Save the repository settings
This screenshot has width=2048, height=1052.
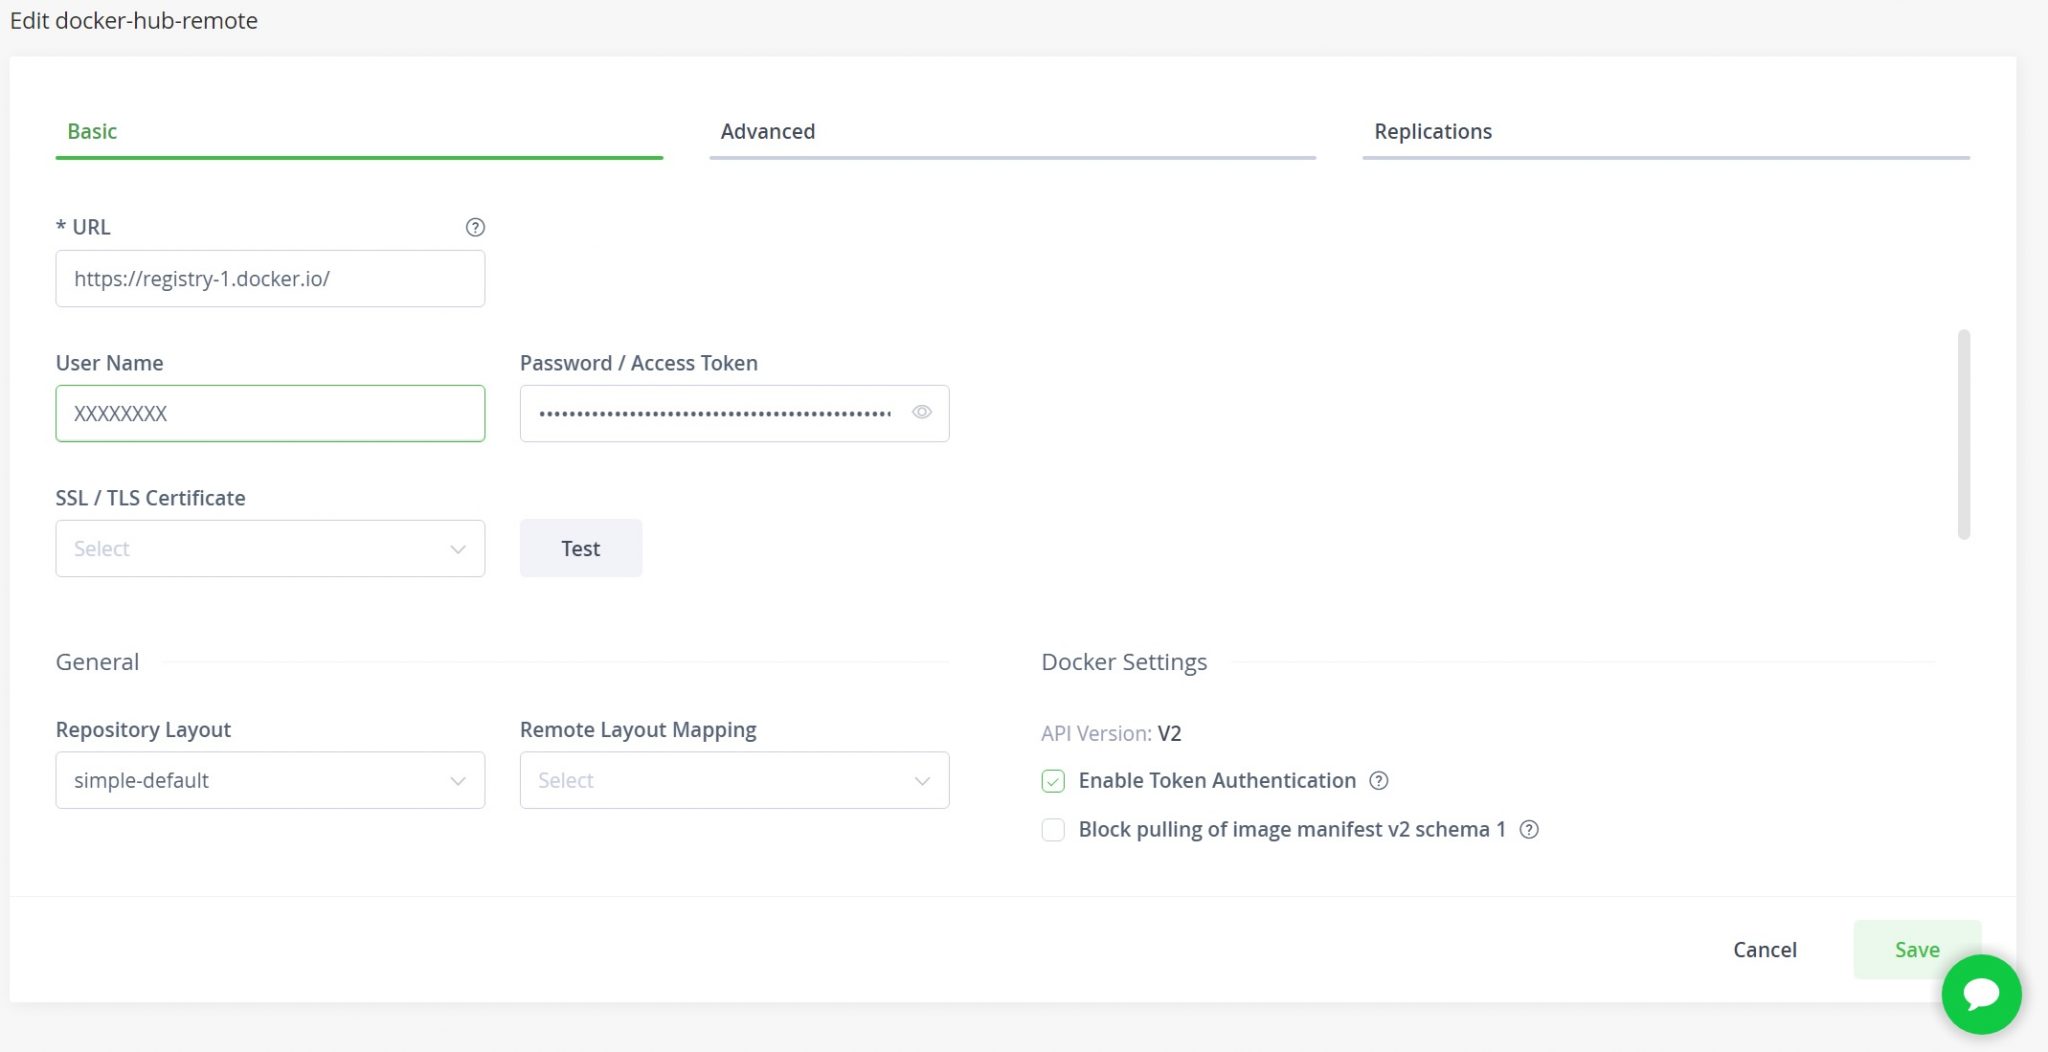(x=1915, y=949)
